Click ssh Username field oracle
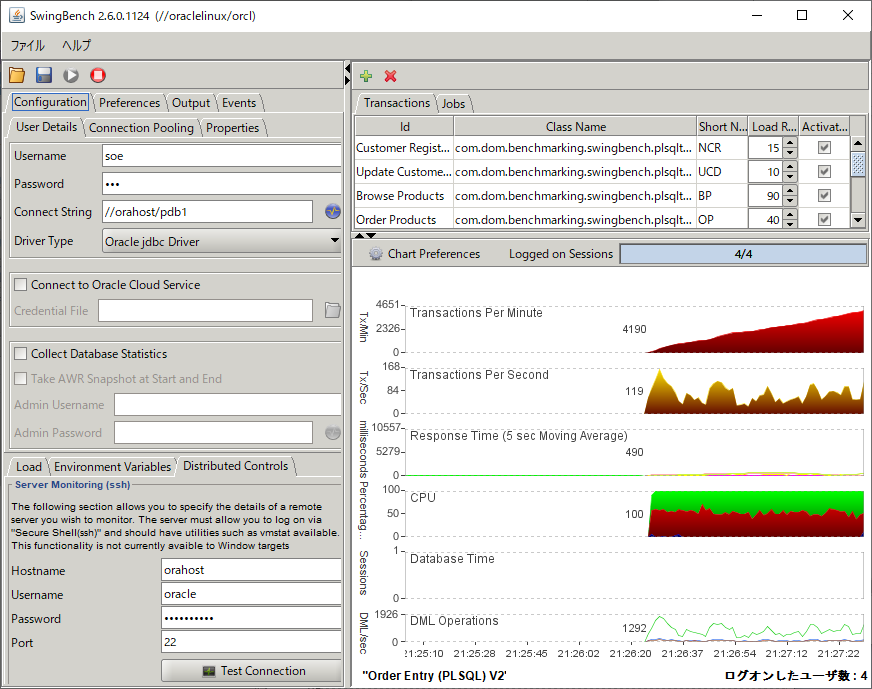This screenshot has height=689, width=872. click(x=251, y=594)
